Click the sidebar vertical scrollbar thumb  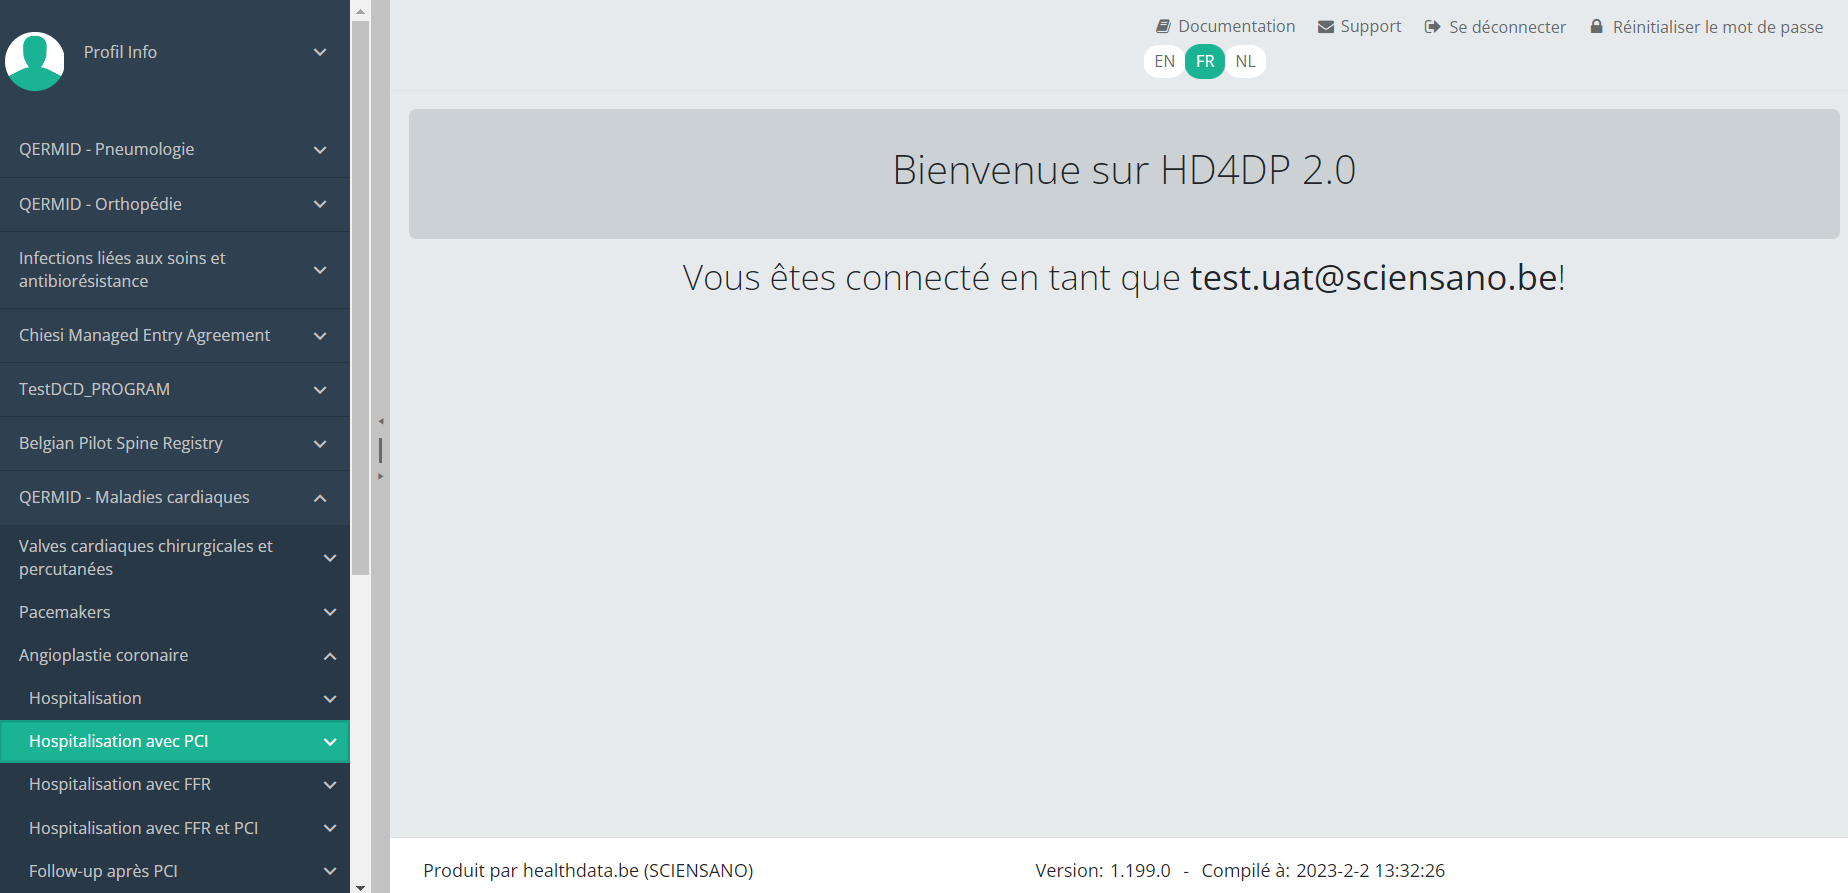360,300
